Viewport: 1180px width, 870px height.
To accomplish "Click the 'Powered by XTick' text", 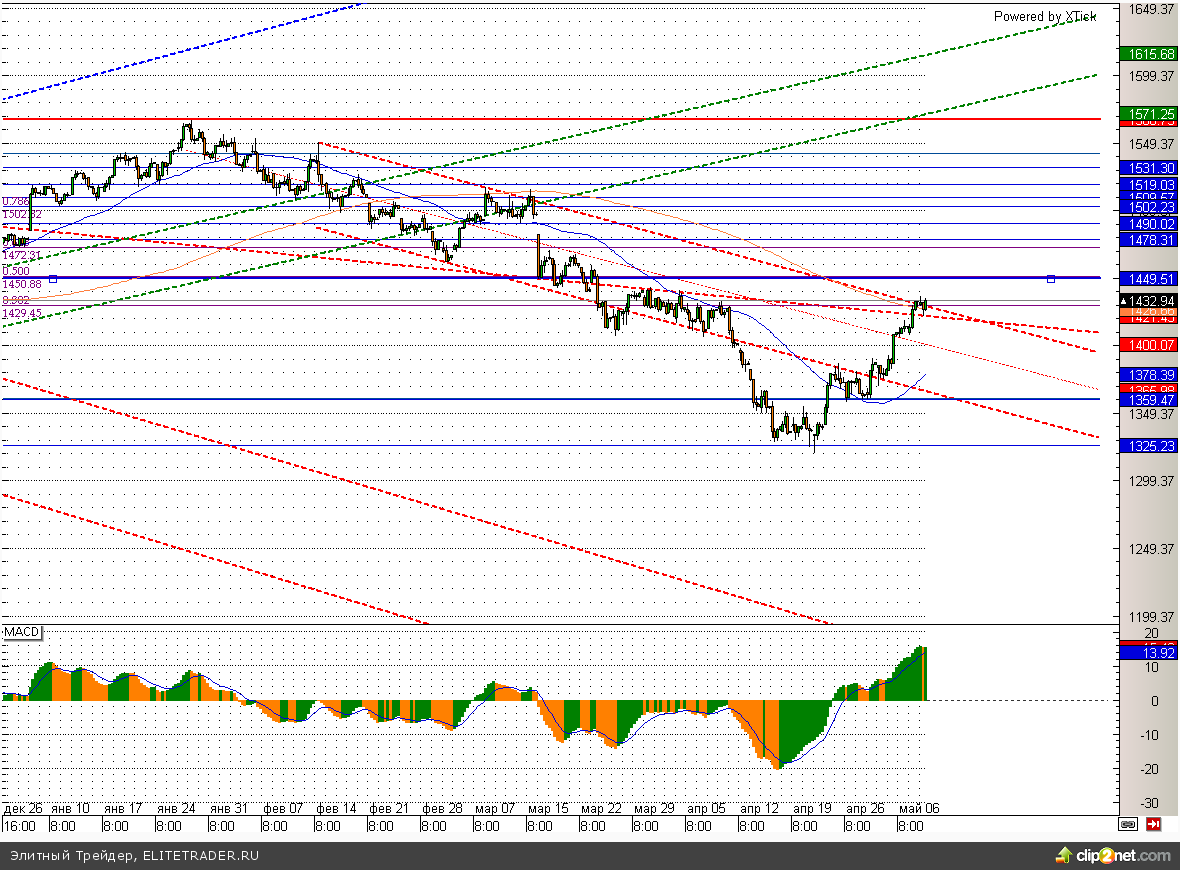I will tap(1044, 16).
